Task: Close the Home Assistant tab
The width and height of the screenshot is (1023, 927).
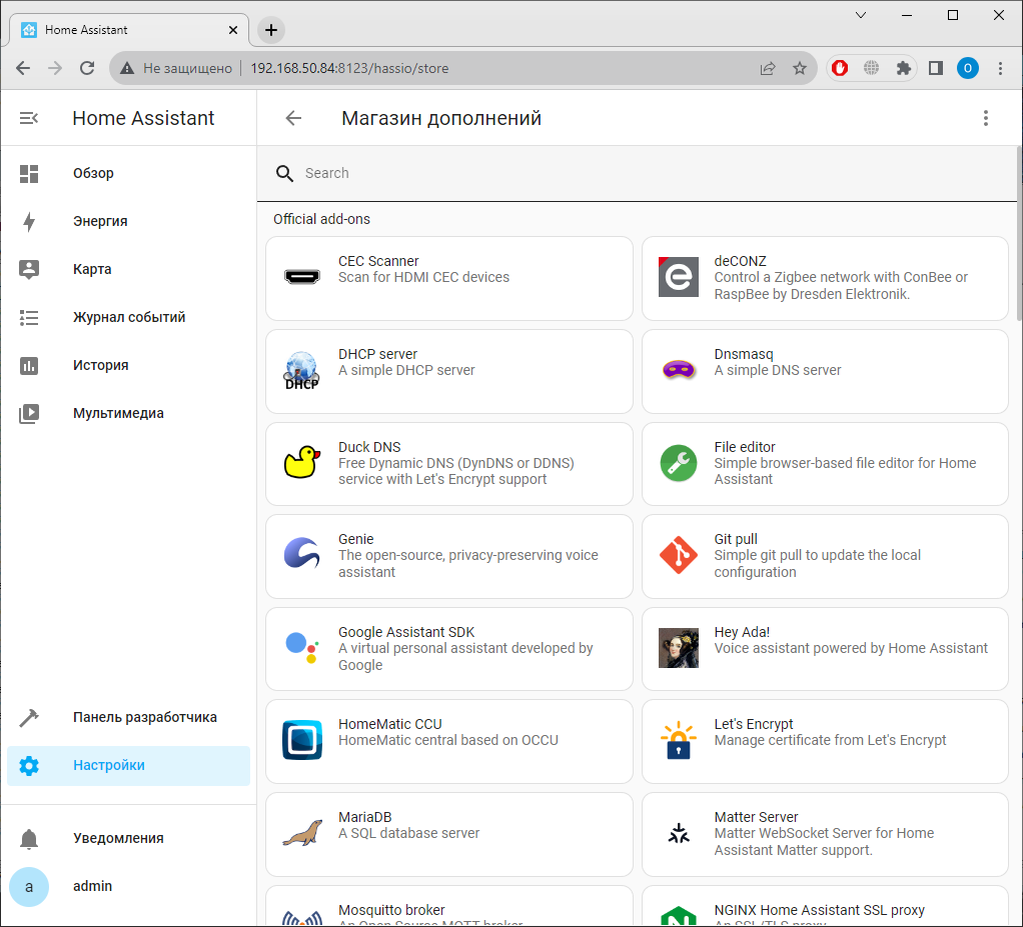Action: coord(233,30)
